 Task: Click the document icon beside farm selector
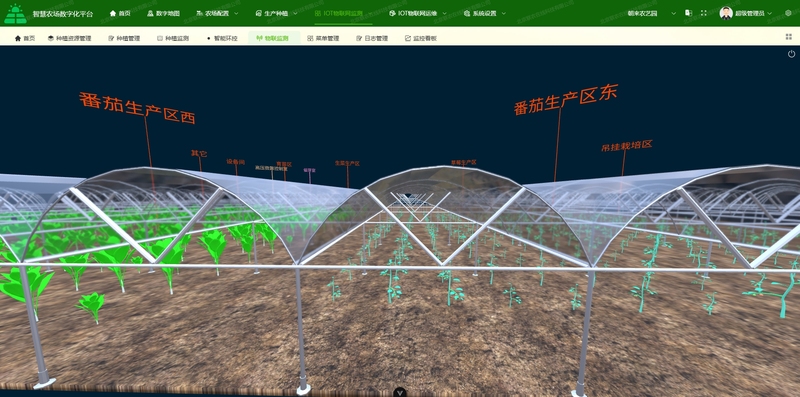click(688, 13)
